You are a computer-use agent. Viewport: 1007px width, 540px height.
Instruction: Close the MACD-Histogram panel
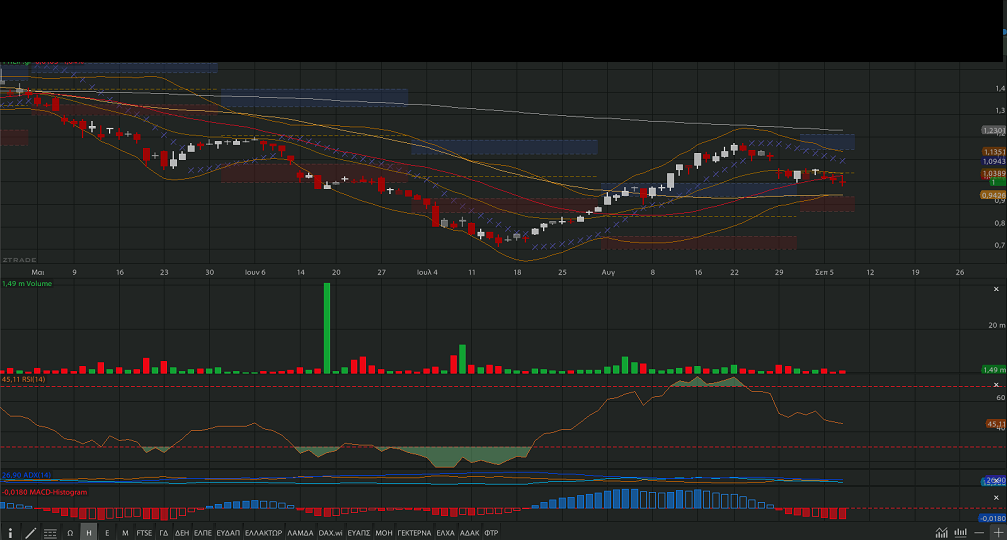996,498
